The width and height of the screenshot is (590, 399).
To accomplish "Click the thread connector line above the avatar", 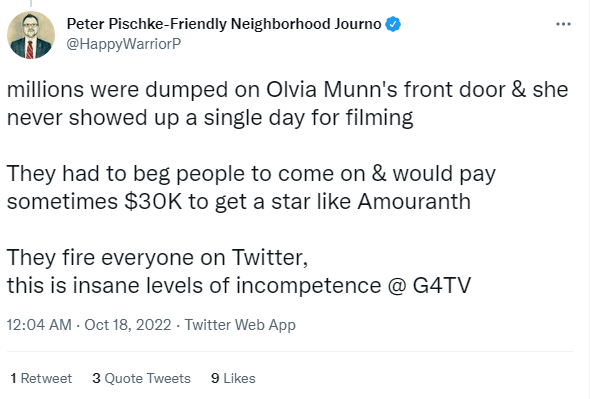I will (x=31, y=3).
